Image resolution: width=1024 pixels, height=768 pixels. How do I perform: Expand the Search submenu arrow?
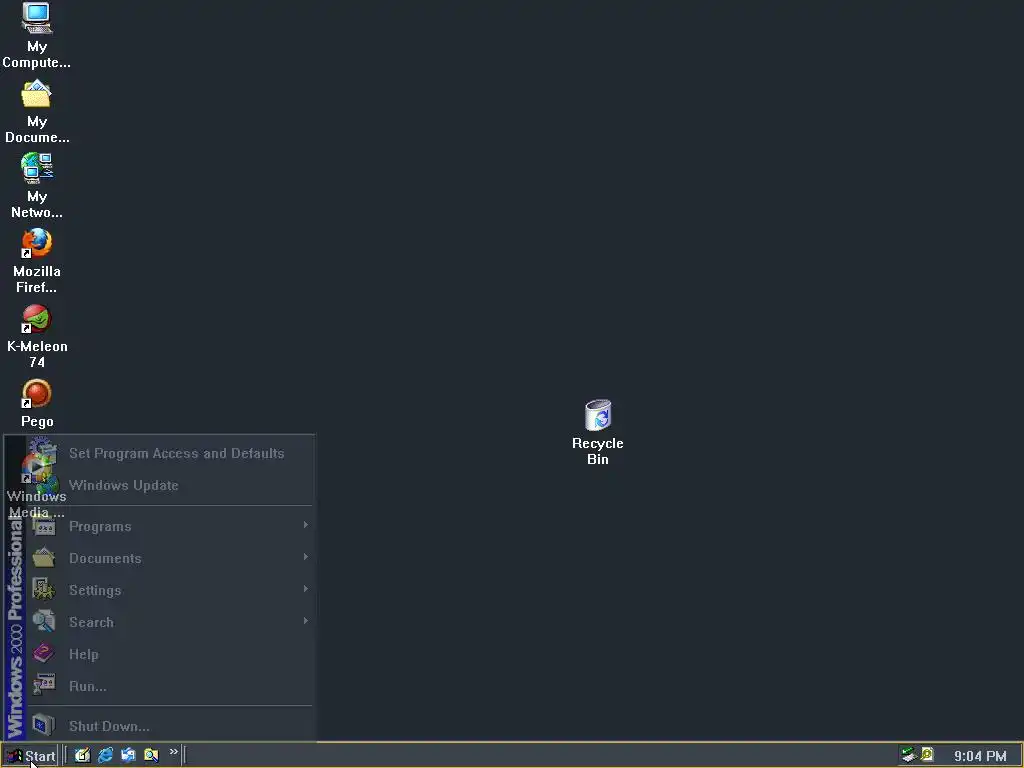305,621
